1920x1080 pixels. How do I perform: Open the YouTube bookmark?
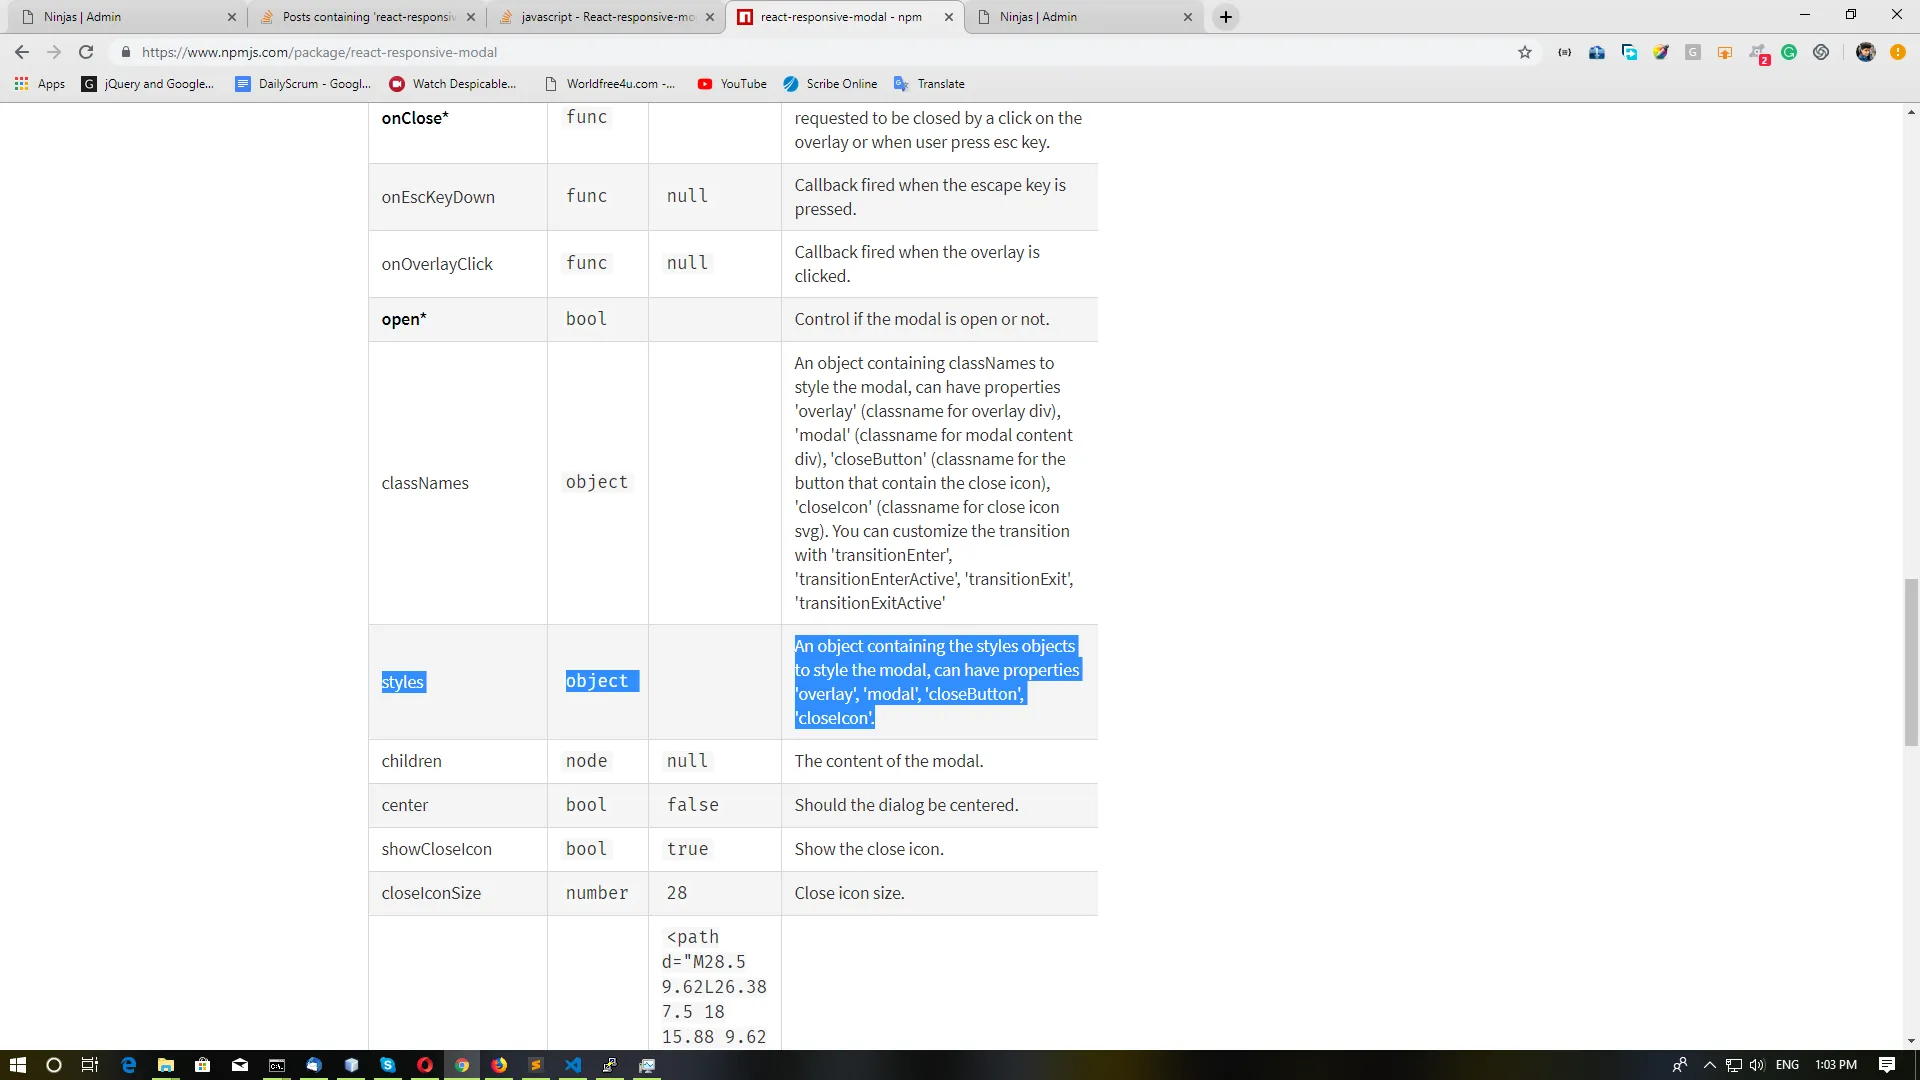tap(732, 84)
